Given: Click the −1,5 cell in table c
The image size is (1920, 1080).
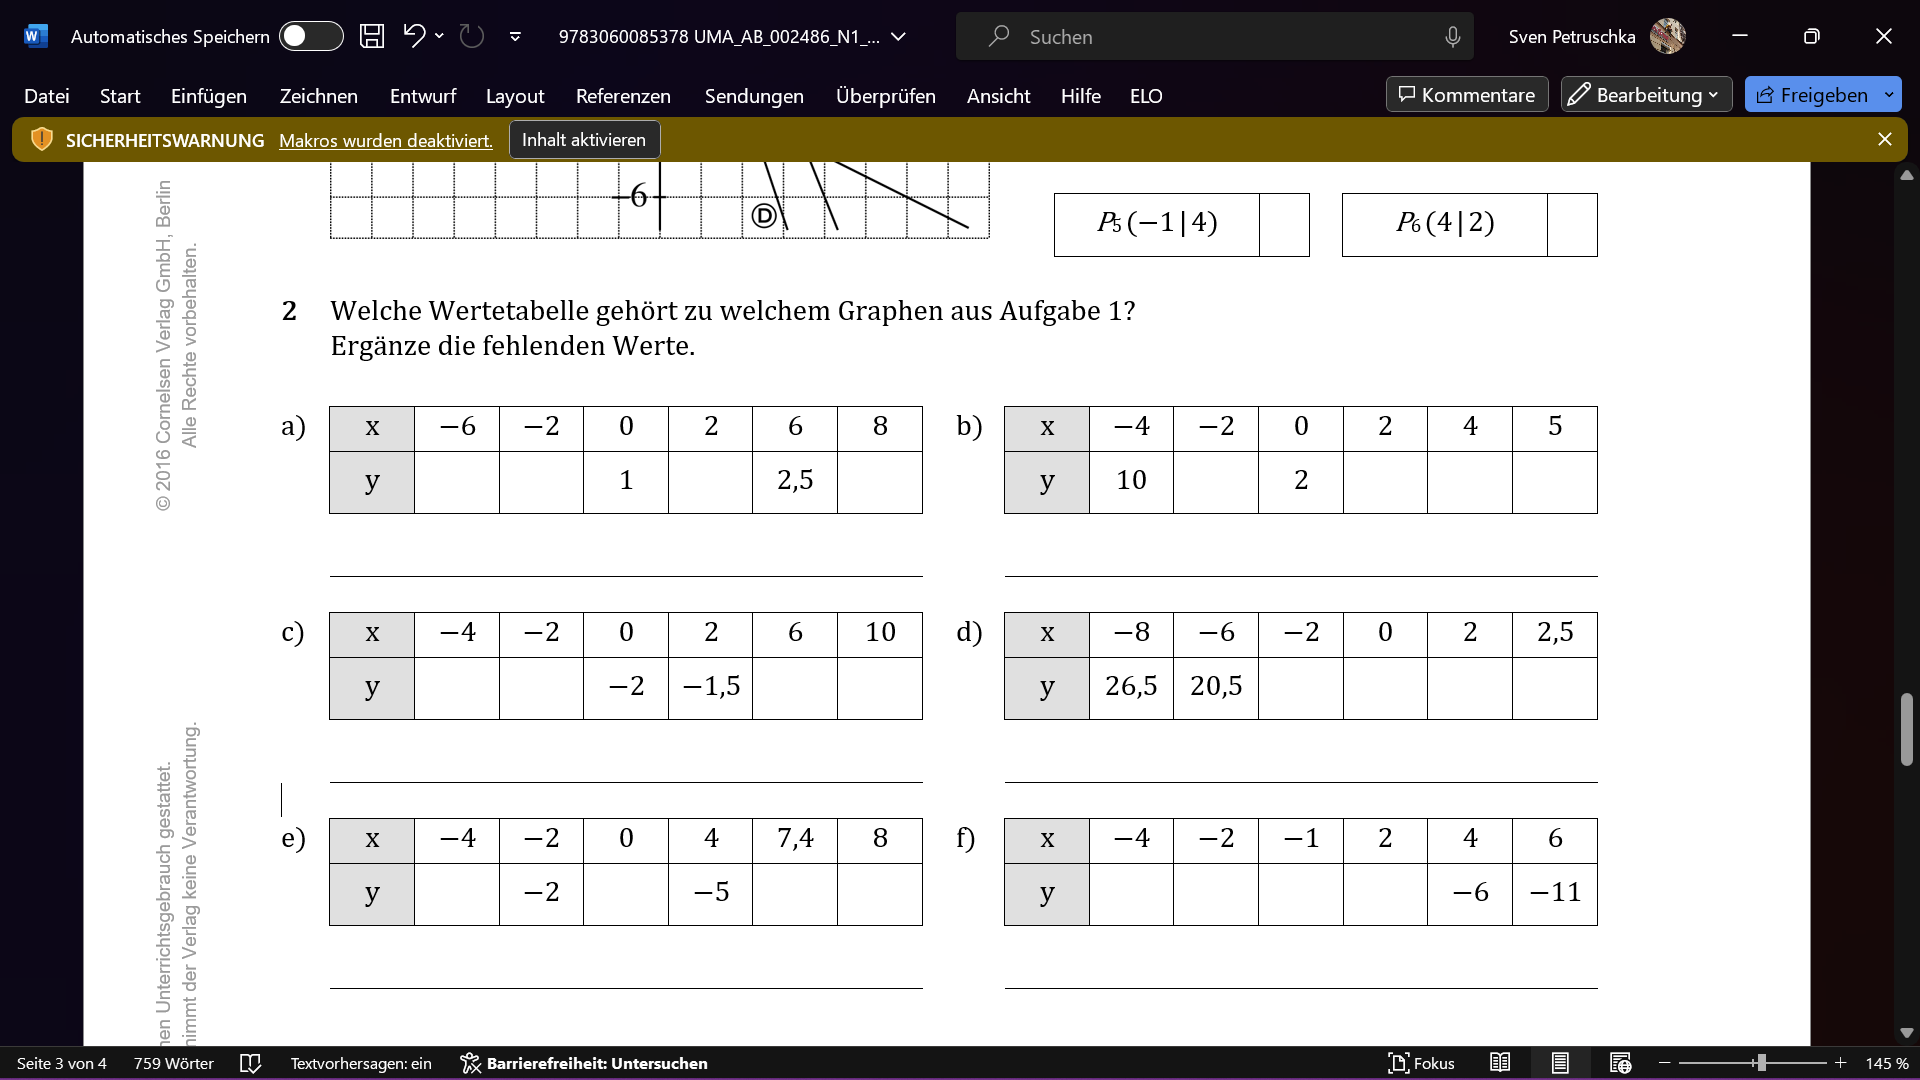Looking at the screenshot, I should [x=710, y=688].
